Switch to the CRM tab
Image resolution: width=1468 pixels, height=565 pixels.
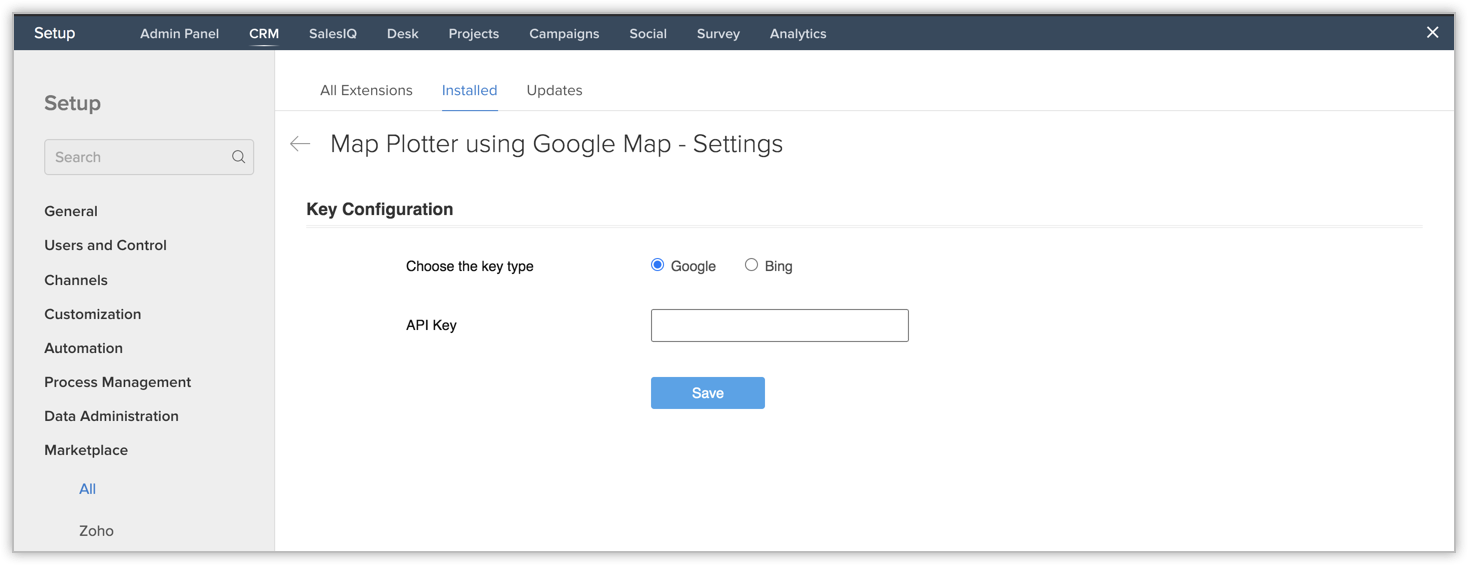click(x=264, y=33)
